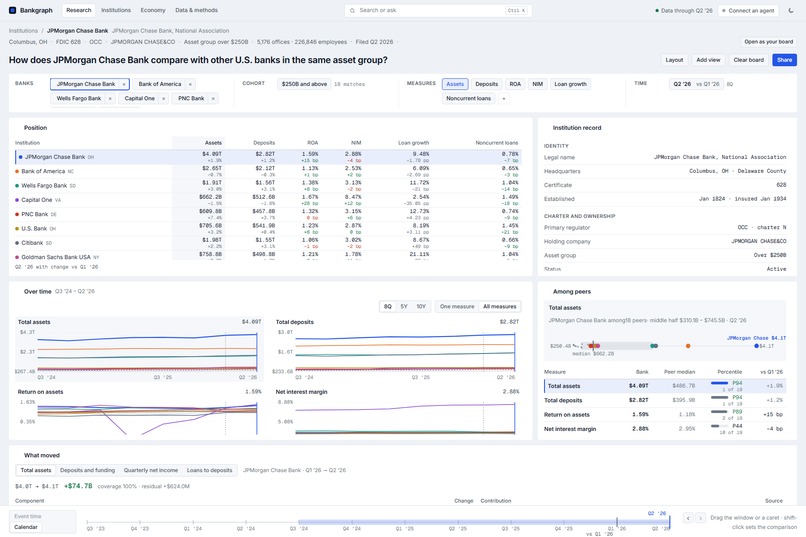Select Loans to deposits tab
This screenshot has height=537, width=806.
click(x=210, y=471)
